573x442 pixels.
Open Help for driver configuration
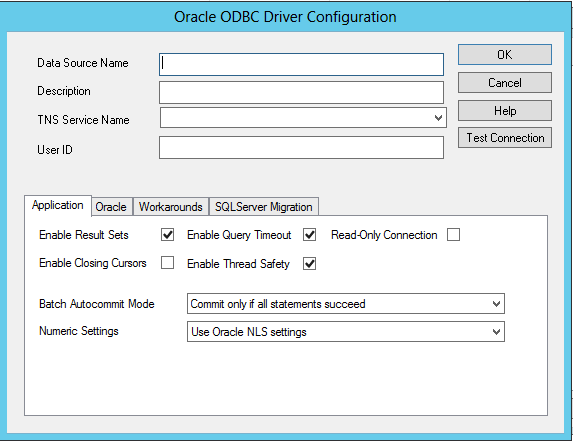[505, 110]
